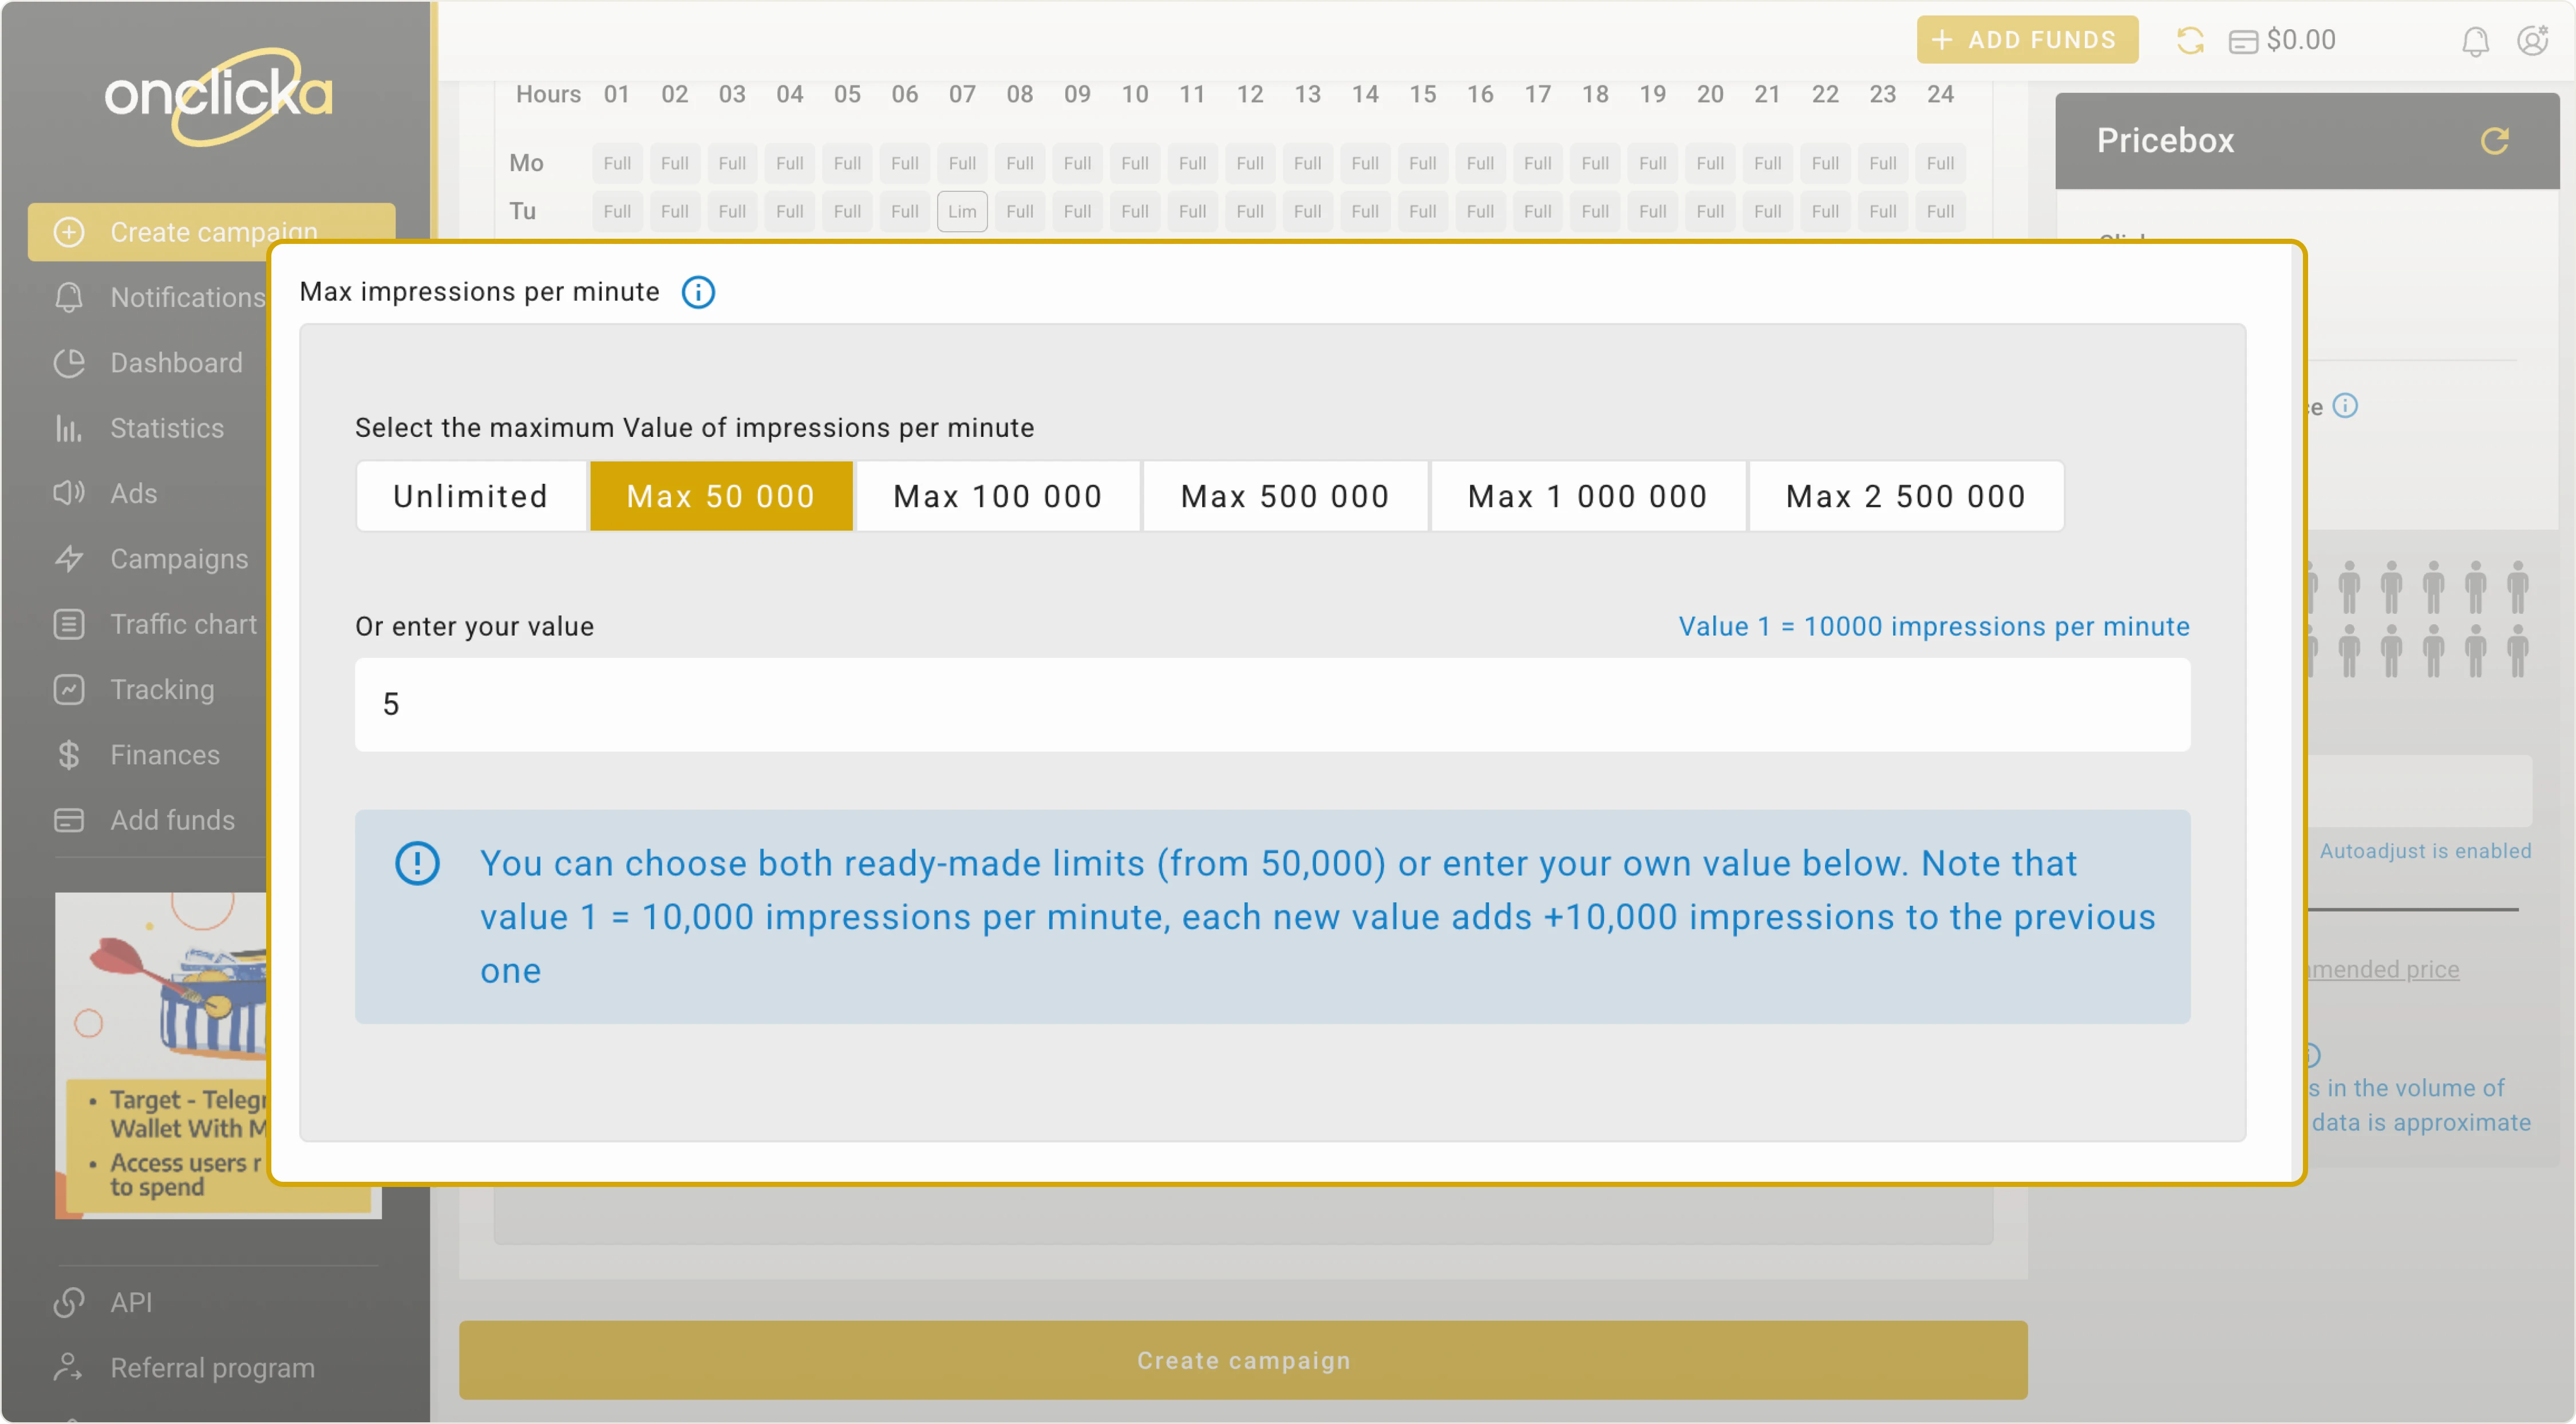Open Finances via the dollar icon
This screenshot has width=2576, height=1424.
click(x=68, y=755)
